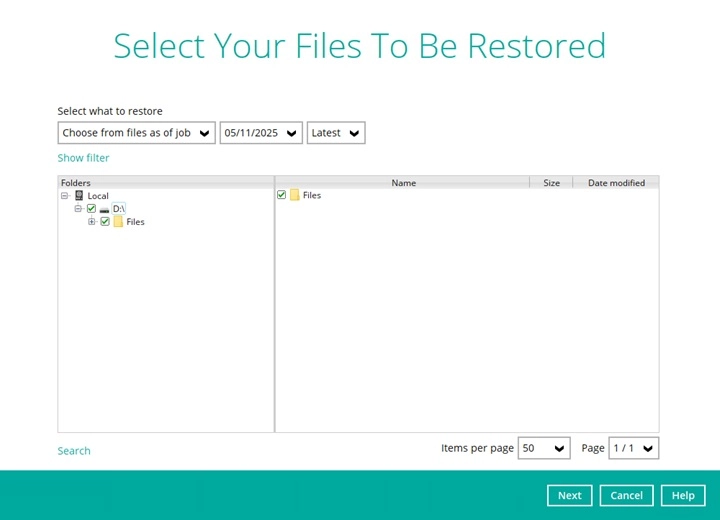This screenshot has height=520, width=720.
Task: Select the D:\ label in Folders tree
Action: point(119,209)
